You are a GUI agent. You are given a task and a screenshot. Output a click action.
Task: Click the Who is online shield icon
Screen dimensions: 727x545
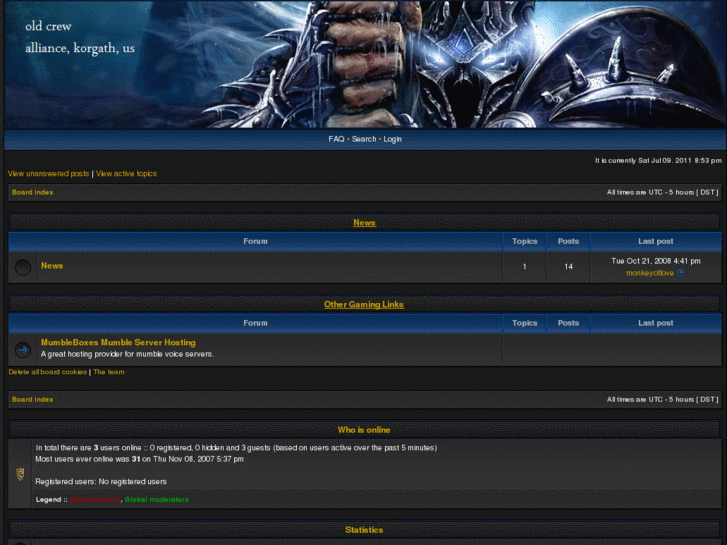click(x=20, y=474)
